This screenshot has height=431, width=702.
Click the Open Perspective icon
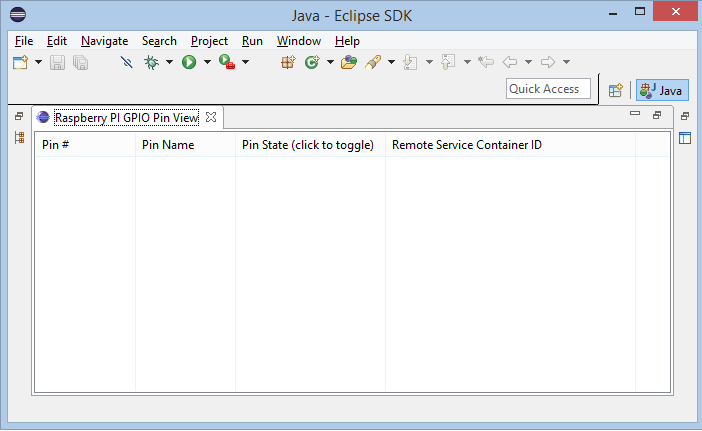(616, 90)
